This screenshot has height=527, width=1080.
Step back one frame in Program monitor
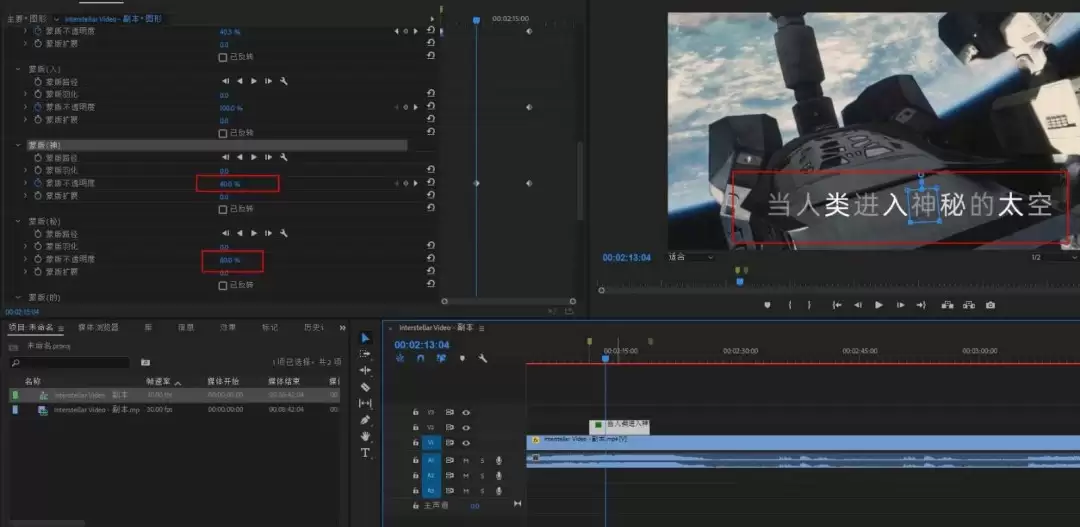858,305
